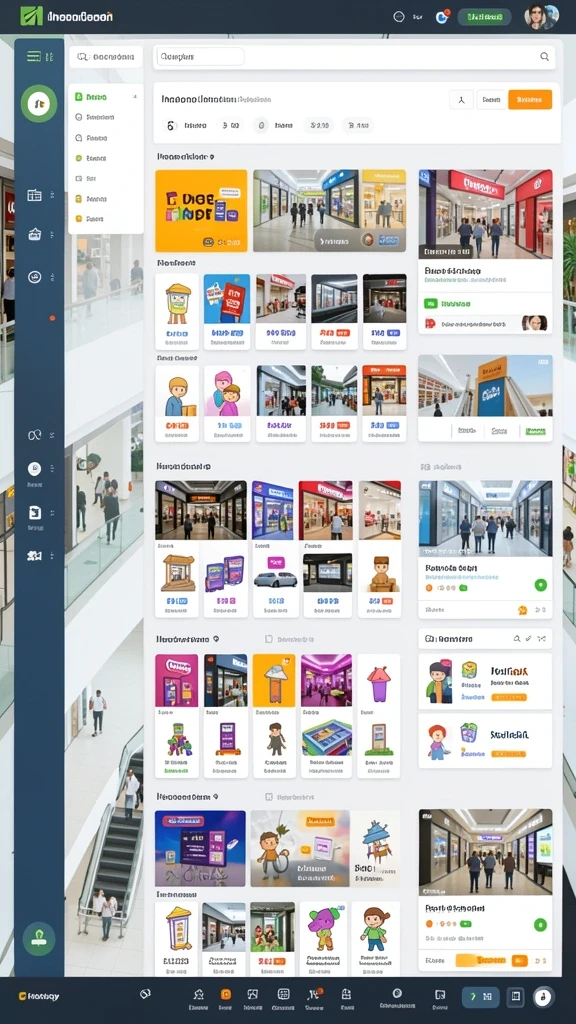Click the yellow promotional banner thumbnail

pos(201,211)
